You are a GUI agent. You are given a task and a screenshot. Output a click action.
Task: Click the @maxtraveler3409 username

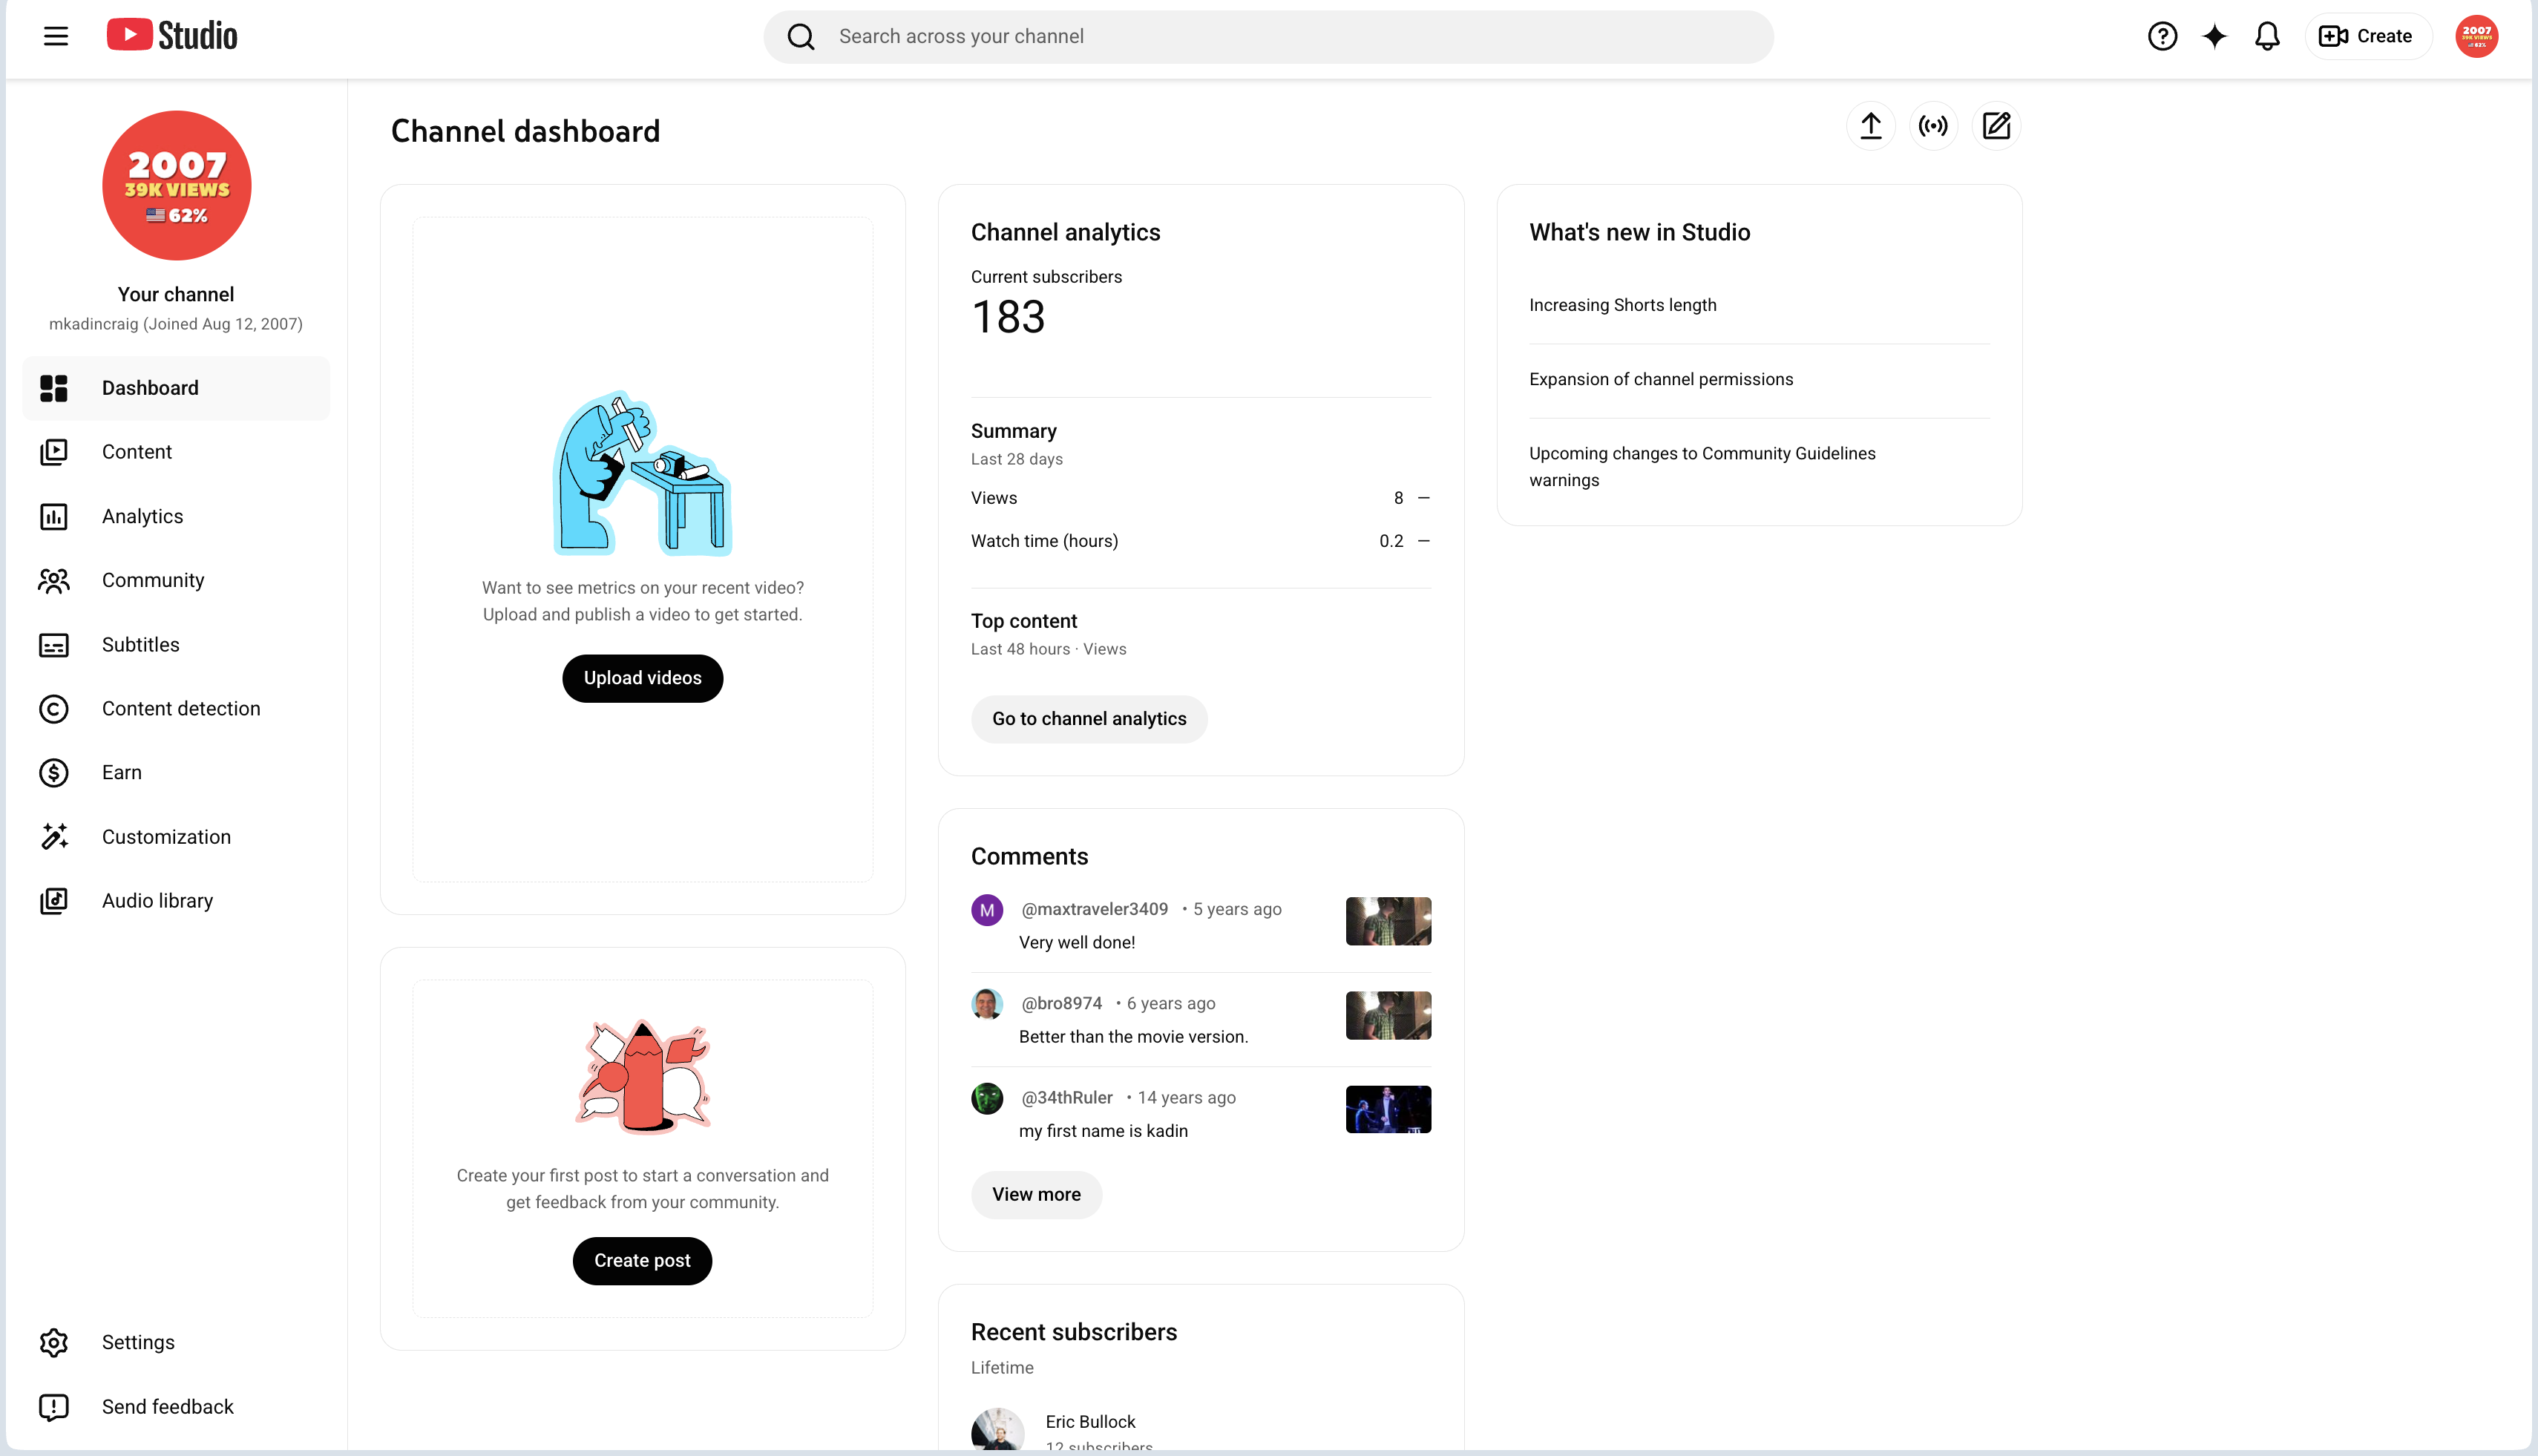[x=1094, y=909]
